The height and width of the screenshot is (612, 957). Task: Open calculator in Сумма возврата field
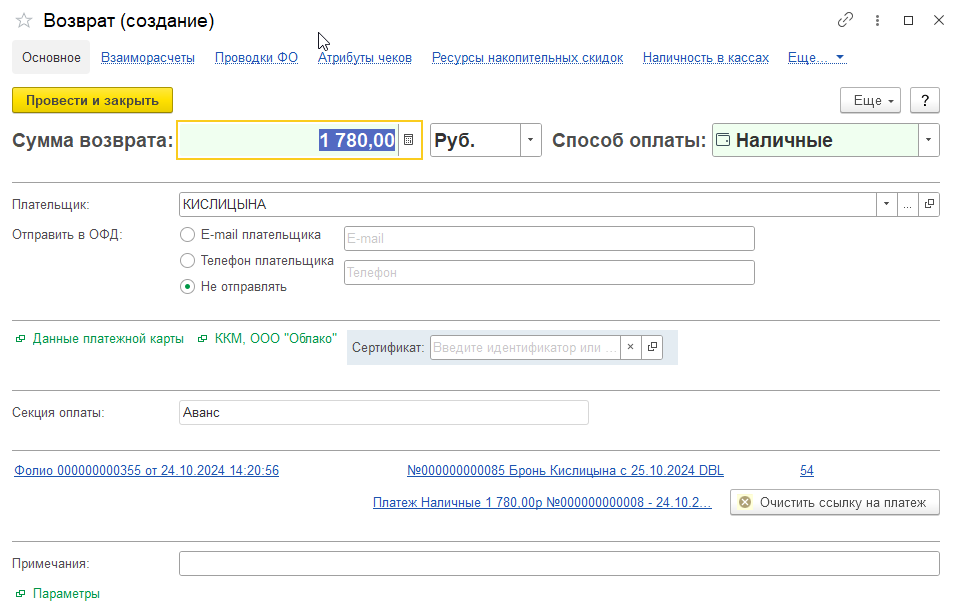[408, 140]
